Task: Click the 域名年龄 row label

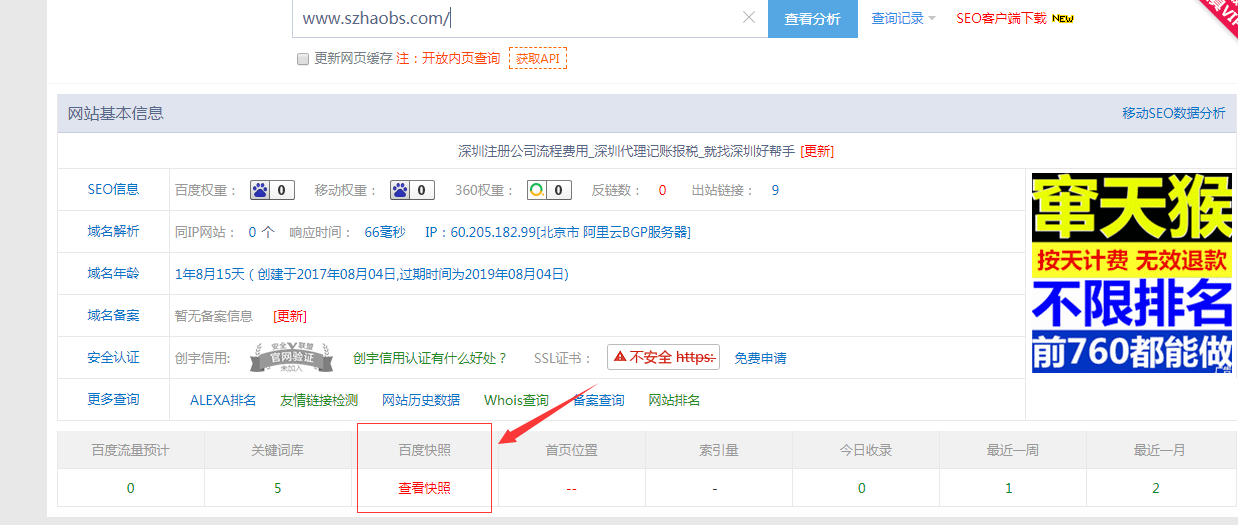Action: coord(113,273)
